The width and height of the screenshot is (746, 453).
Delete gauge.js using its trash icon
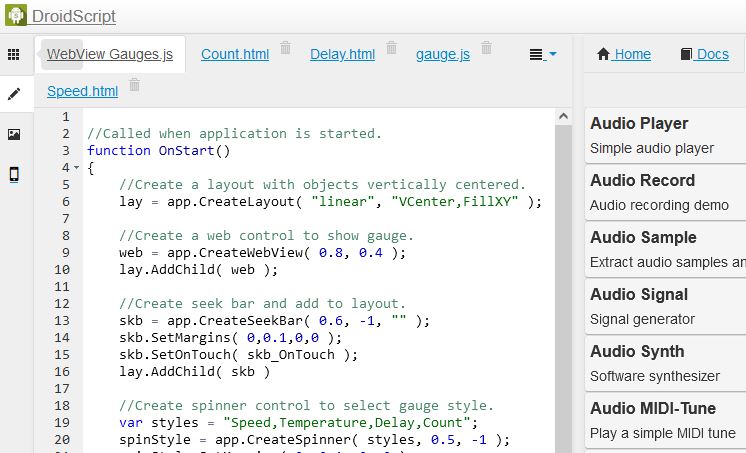coord(486,48)
